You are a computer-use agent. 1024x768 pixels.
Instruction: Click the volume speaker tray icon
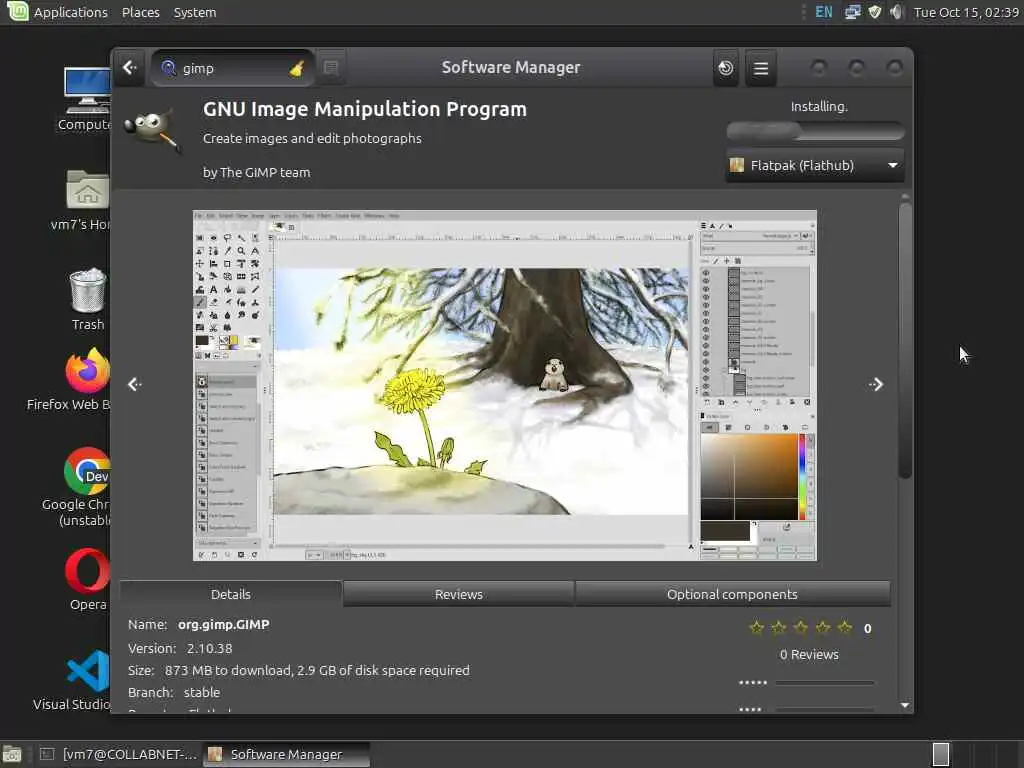[x=897, y=12]
